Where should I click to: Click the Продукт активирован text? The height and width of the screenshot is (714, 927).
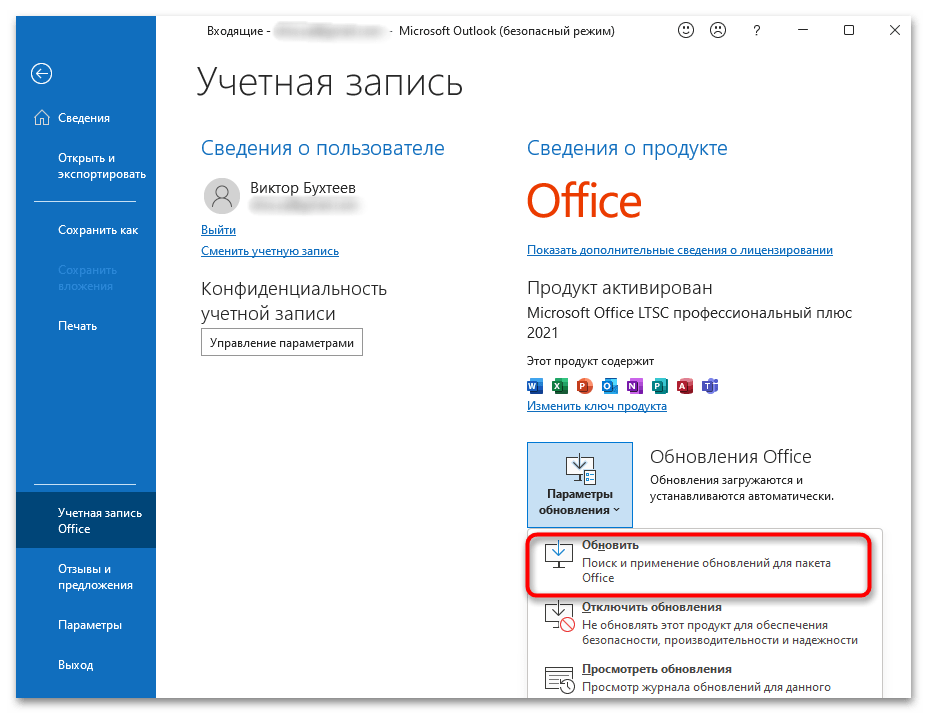point(620,288)
